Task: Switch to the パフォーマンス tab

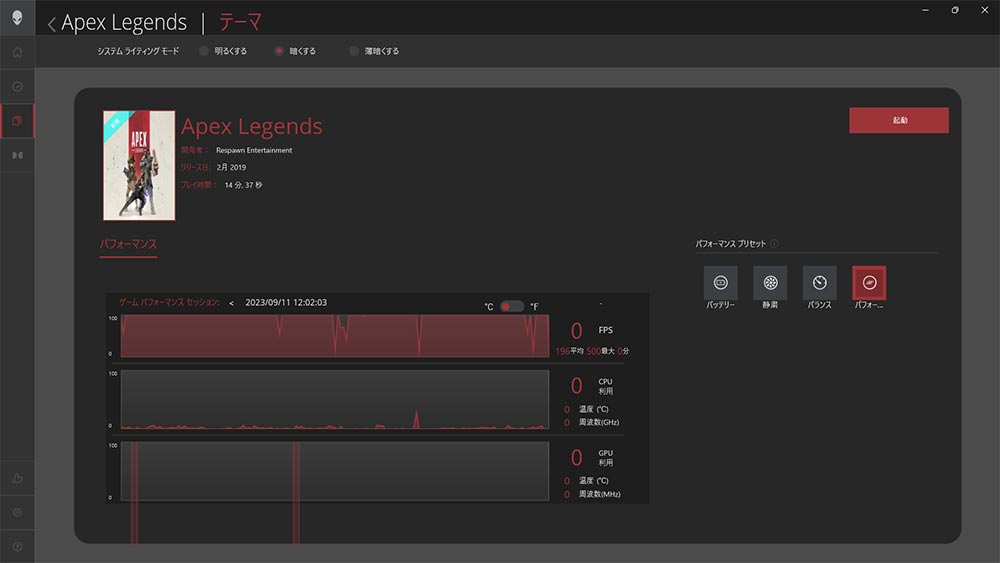Action: coord(128,244)
